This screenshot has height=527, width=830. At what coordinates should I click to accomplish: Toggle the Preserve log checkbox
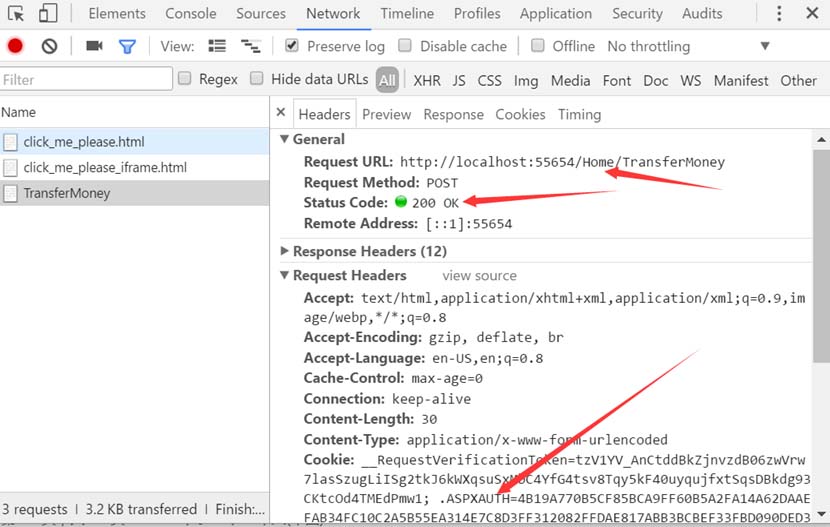point(292,46)
